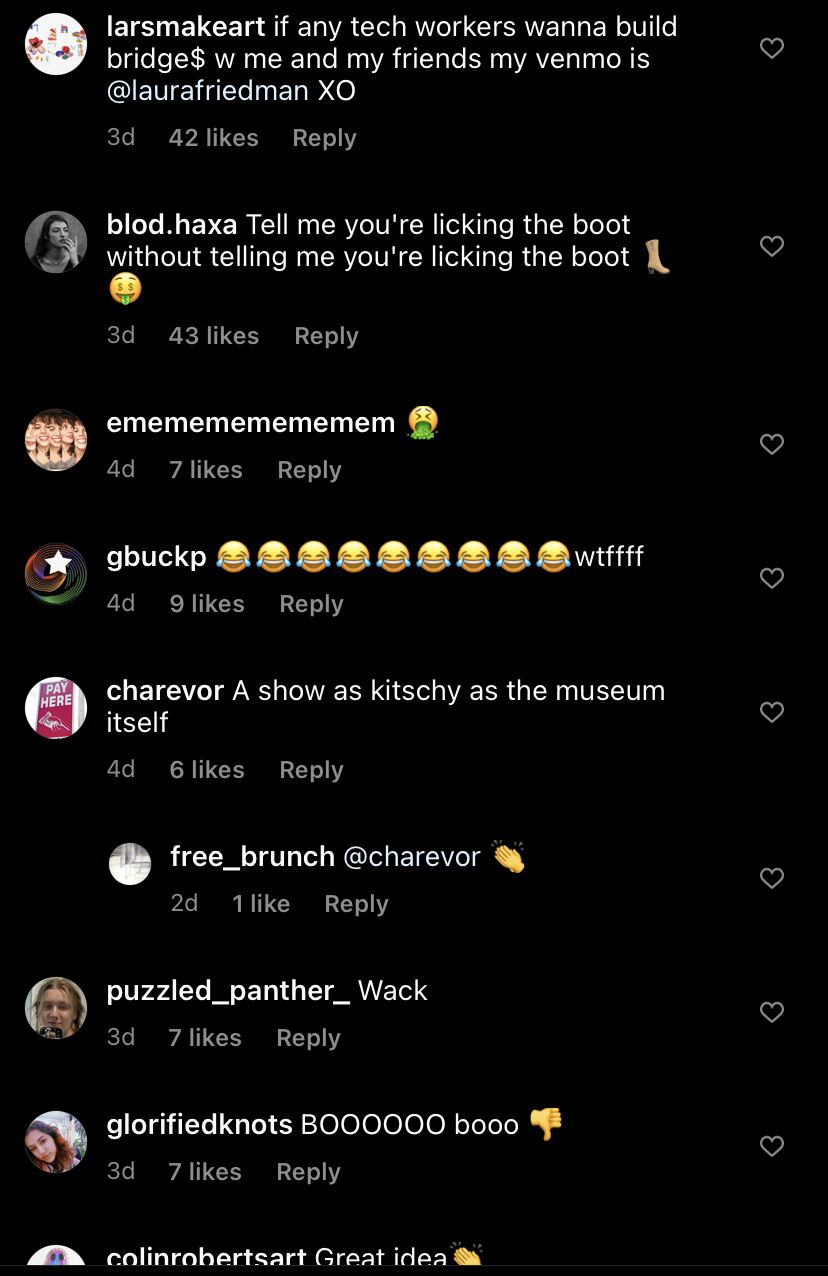Like puzzled_panther_'s Wack comment
The width and height of the screenshot is (828, 1276).
[772, 1012]
